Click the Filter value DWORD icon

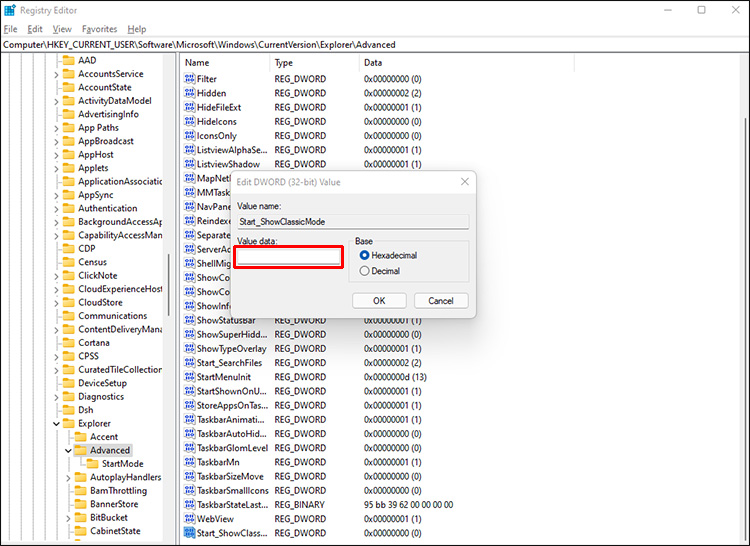pyautogui.click(x=189, y=79)
